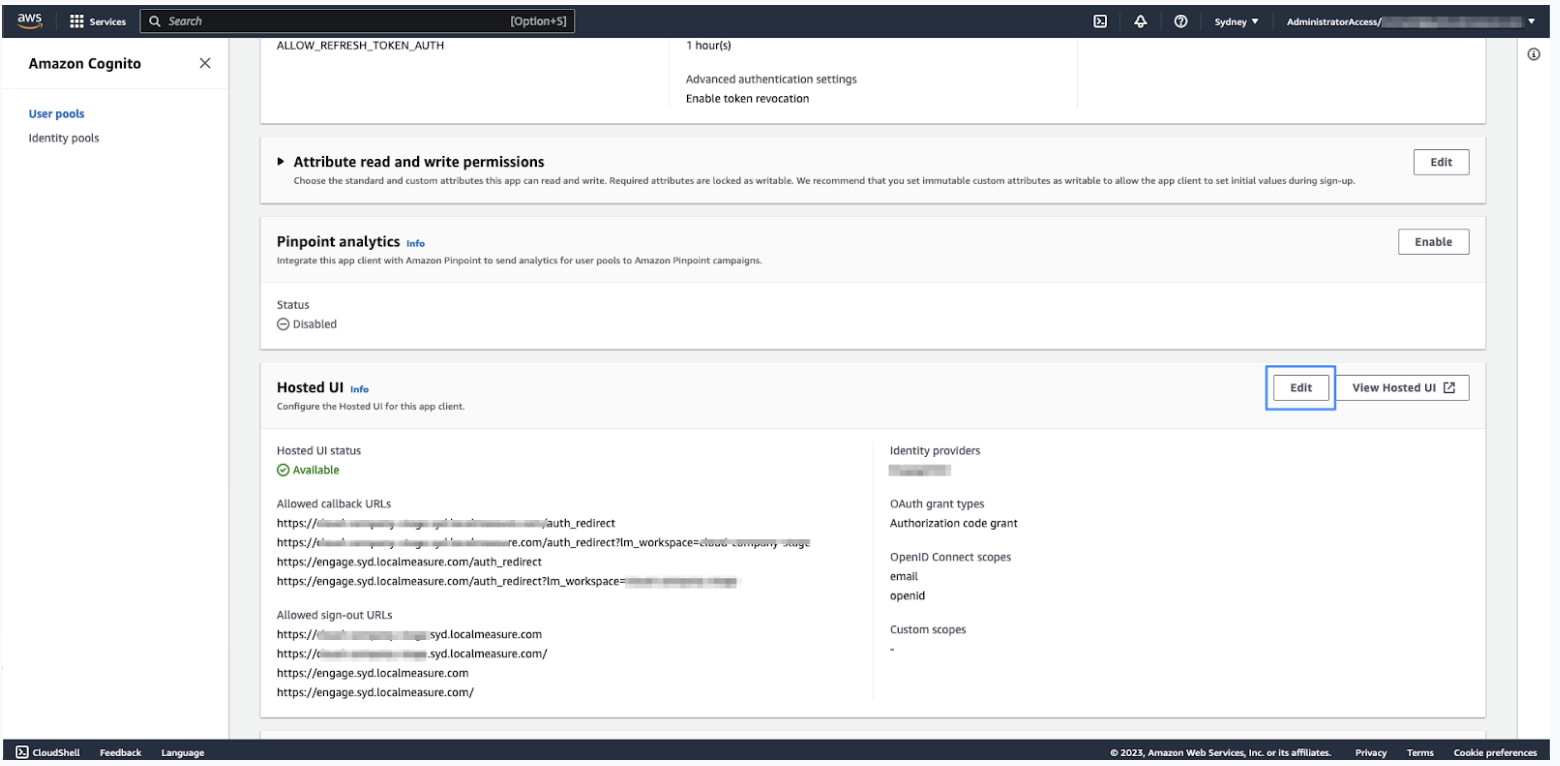This screenshot has width=1560, height=766.
Task: Select the email scope text
Action: [904, 576]
